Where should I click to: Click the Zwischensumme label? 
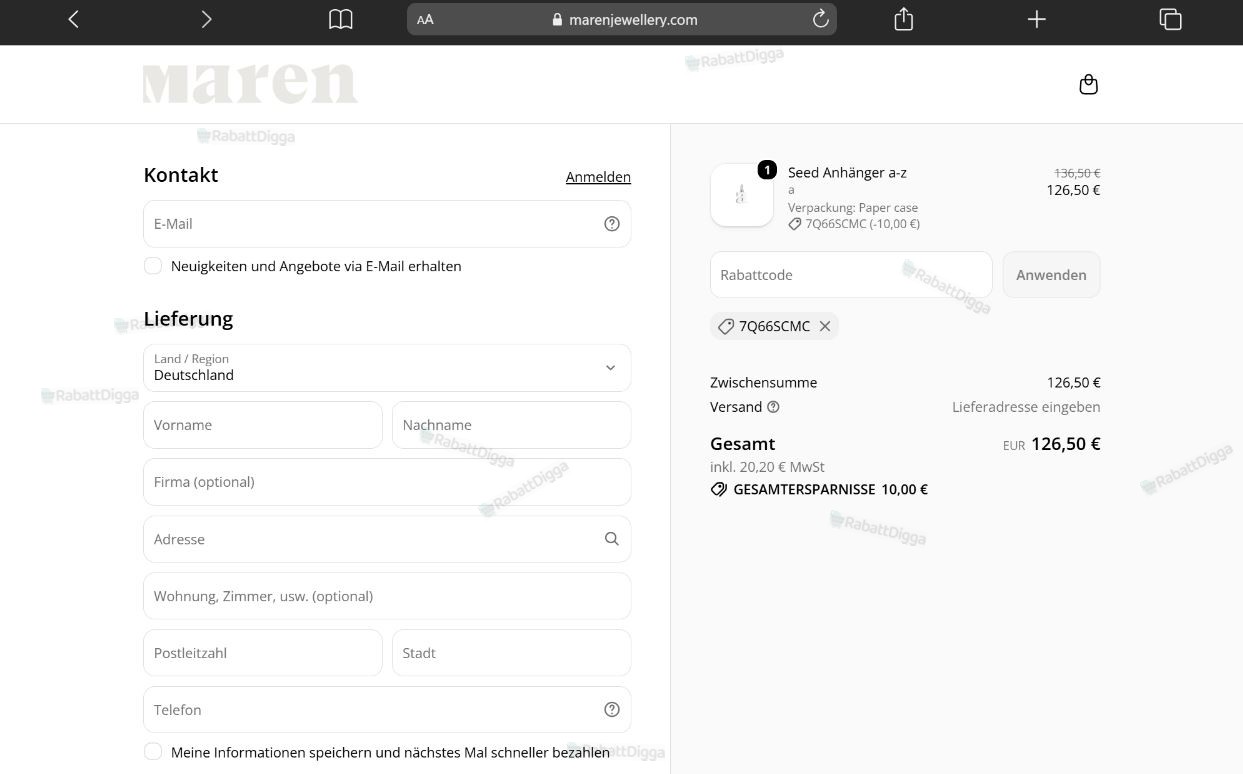click(x=763, y=383)
